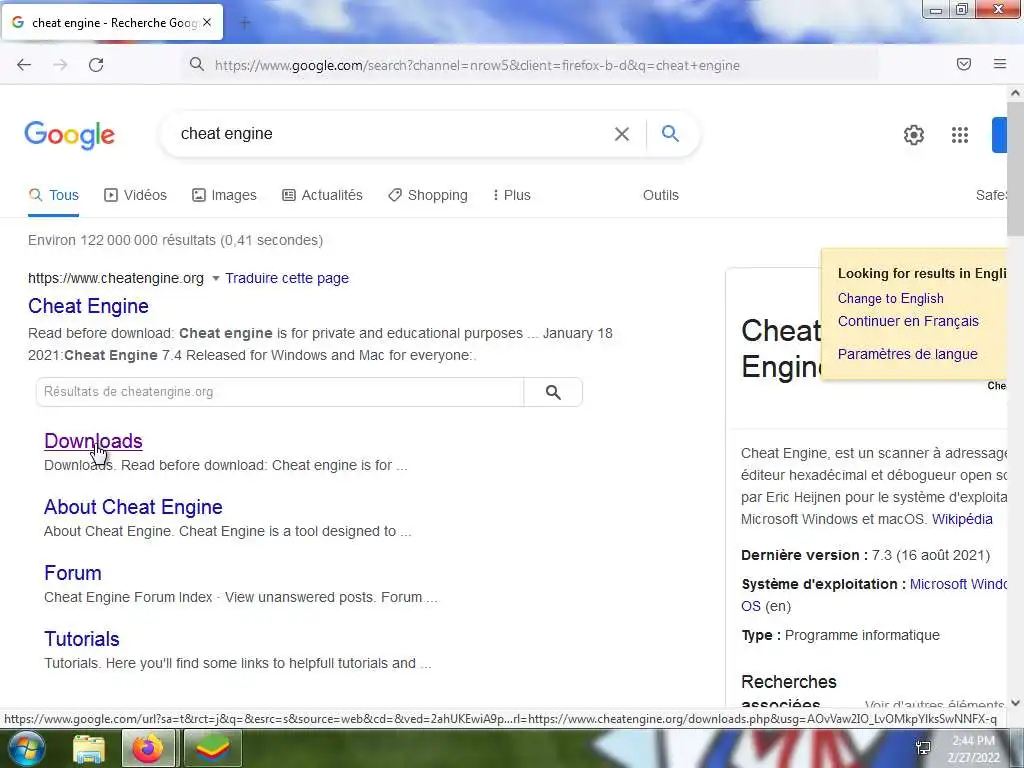Open the Outils search tools

(x=661, y=195)
